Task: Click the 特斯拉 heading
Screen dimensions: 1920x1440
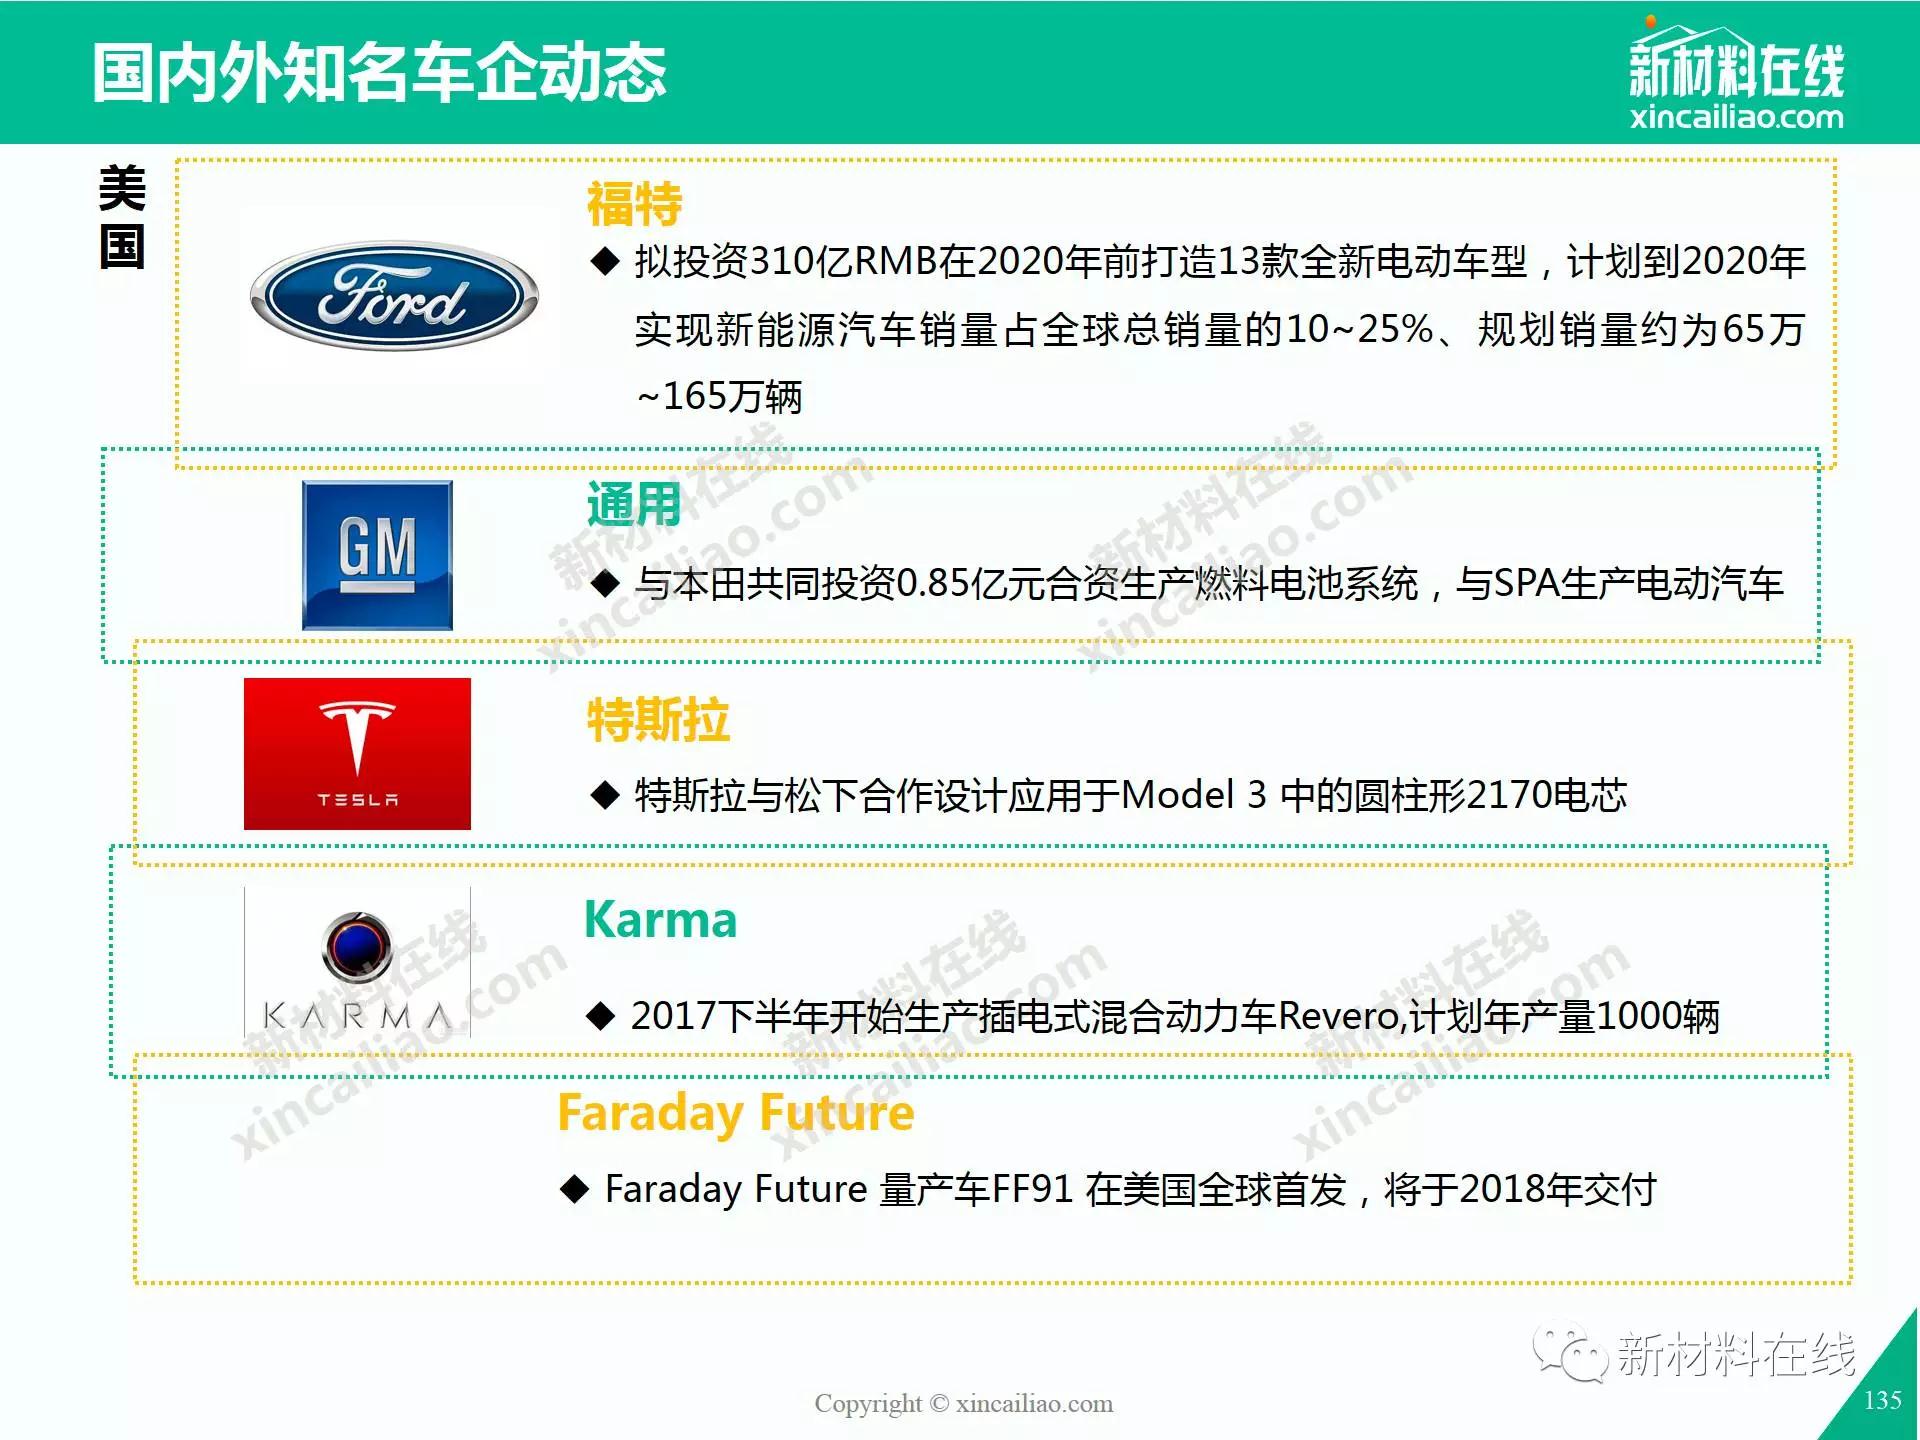Action: [x=658, y=720]
